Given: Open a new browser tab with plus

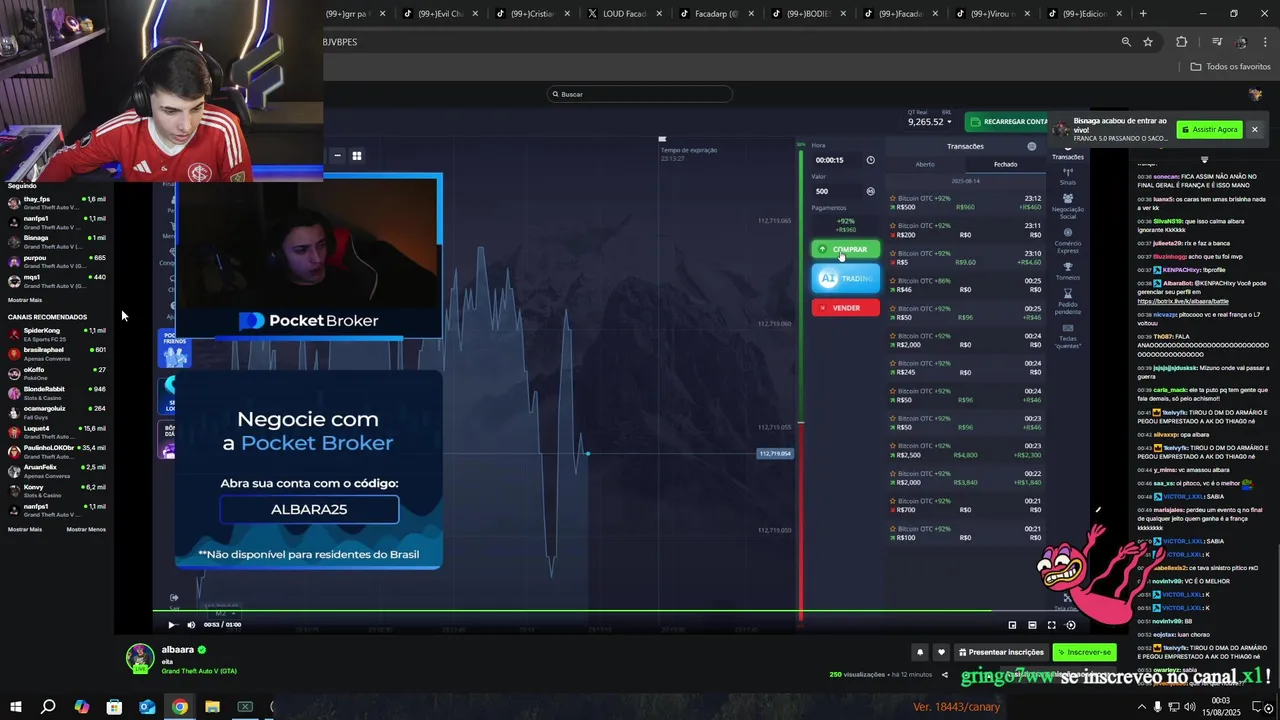Looking at the screenshot, I should [1143, 14].
